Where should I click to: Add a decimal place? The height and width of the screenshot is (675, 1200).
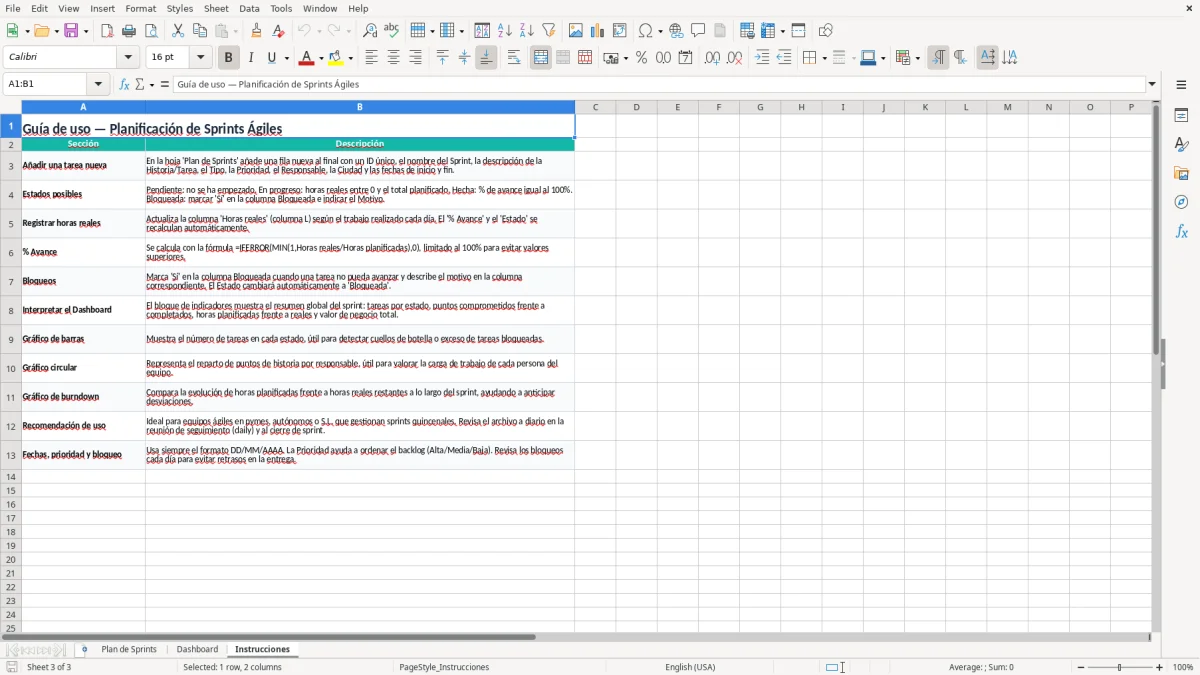(x=712, y=58)
